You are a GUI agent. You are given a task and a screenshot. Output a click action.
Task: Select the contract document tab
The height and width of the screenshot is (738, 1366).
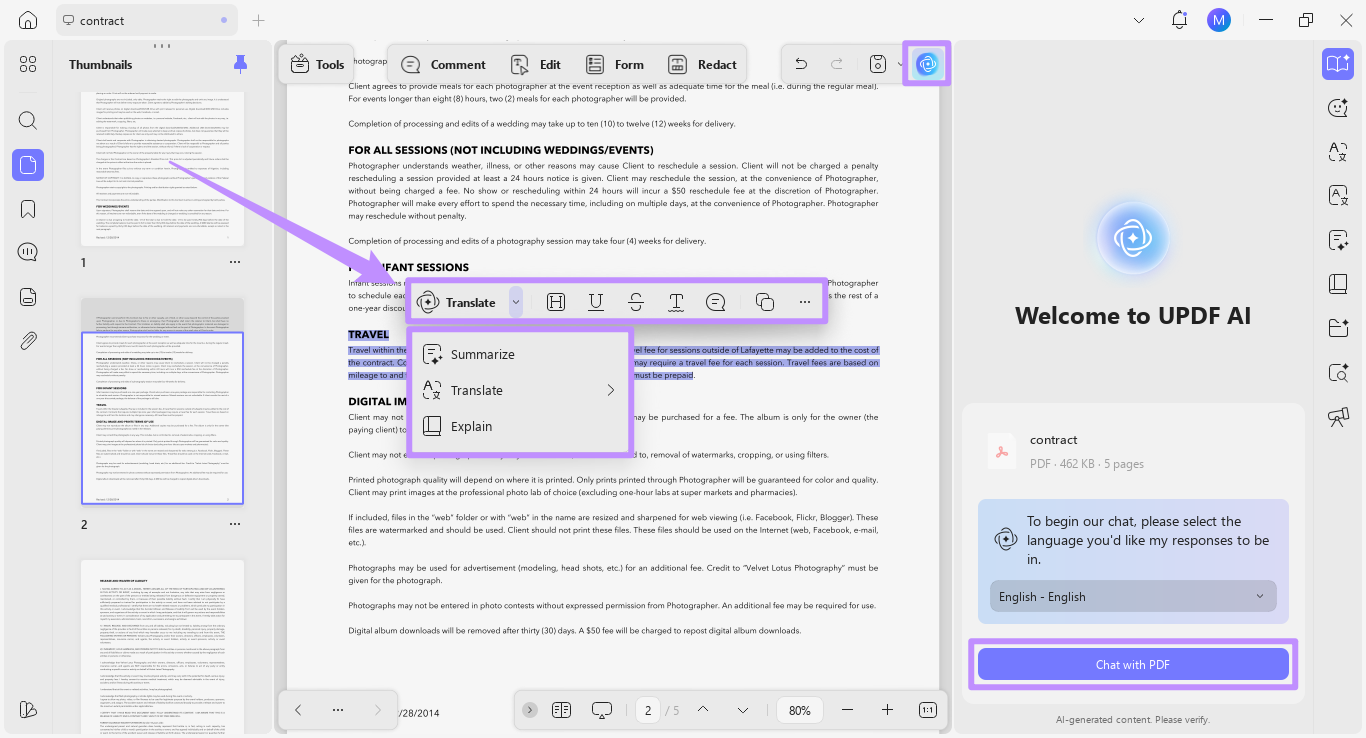(146, 20)
